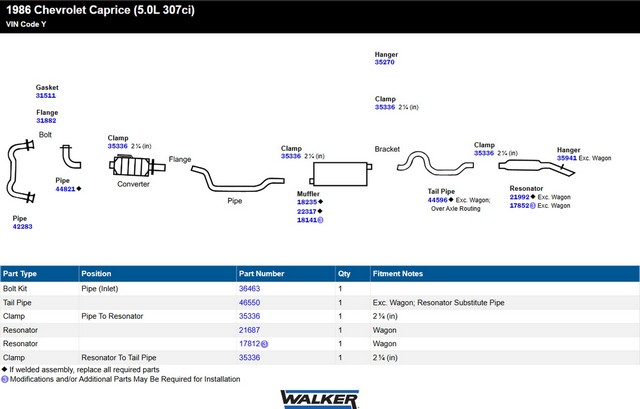Open 35336 in Pipe To Resonator row

coord(249,316)
